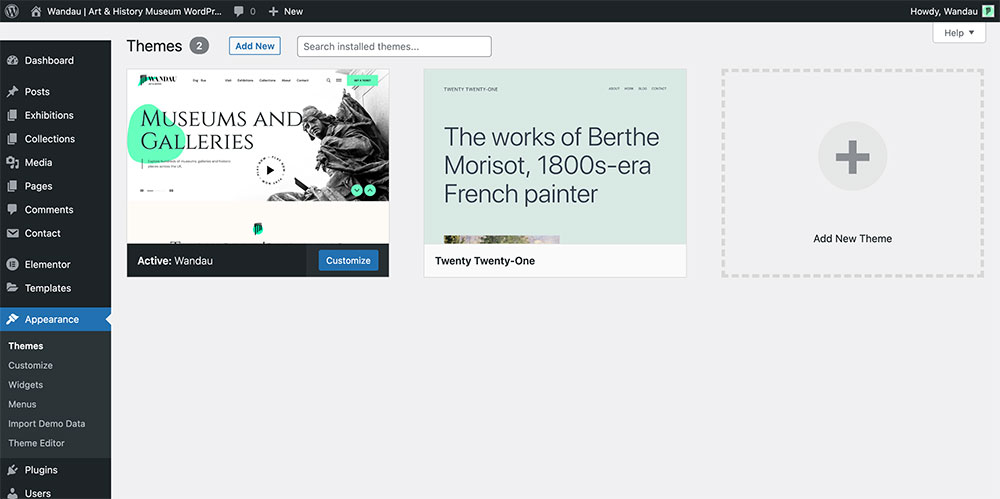This screenshot has height=499, width=1000.
Task: Open the Widgets submenu item
Action: [x=26, y=385]
